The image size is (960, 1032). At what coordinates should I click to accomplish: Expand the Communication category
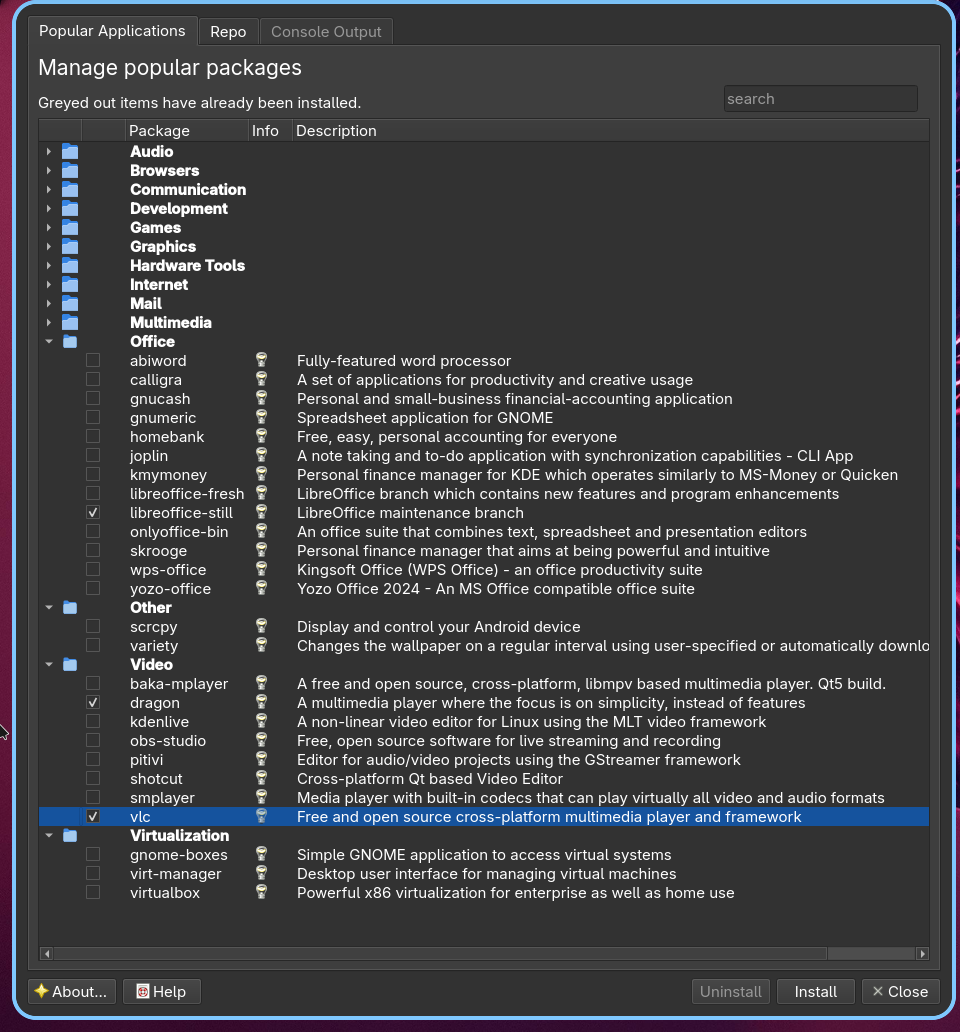point(49,190)
